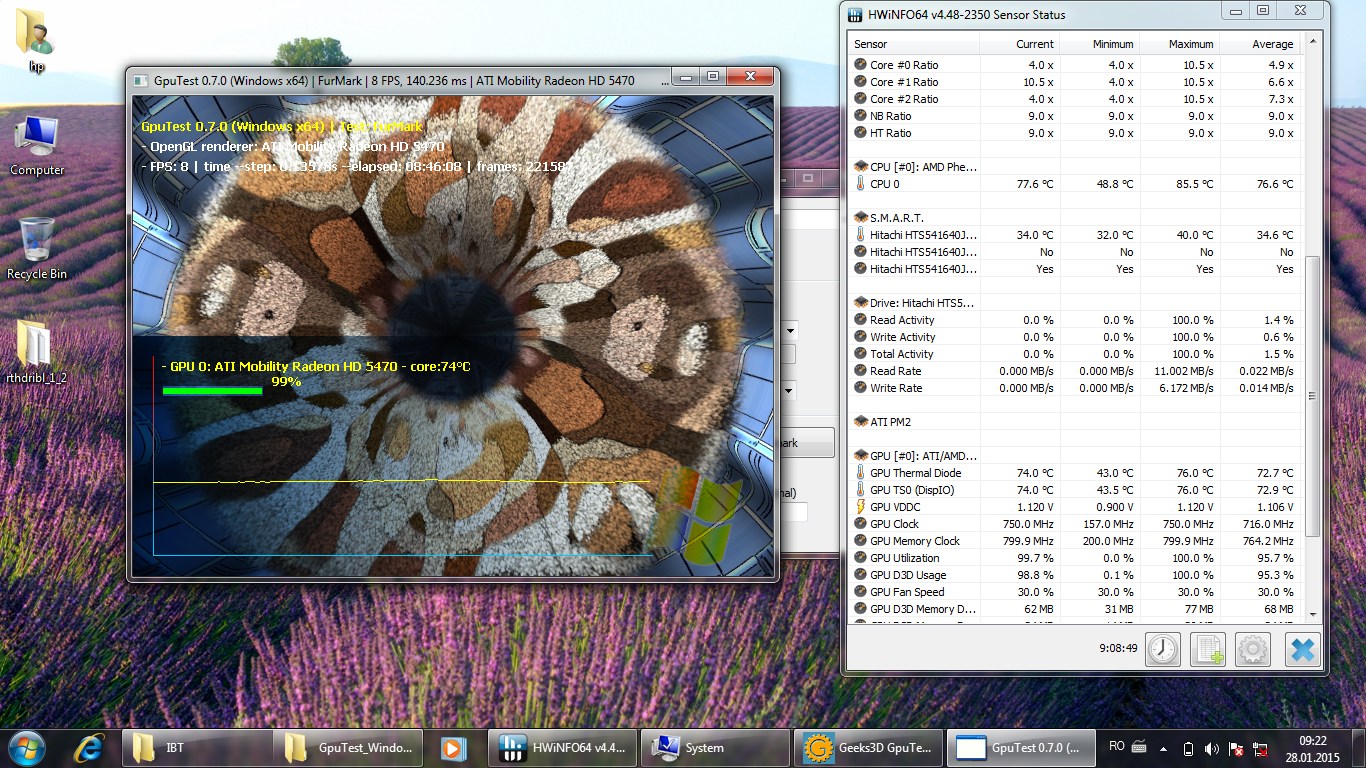This screenshot has width=1366, height=768.
Task: Select the 'Core #2 Ratio' sensor row
Action: coord(1074,99)
